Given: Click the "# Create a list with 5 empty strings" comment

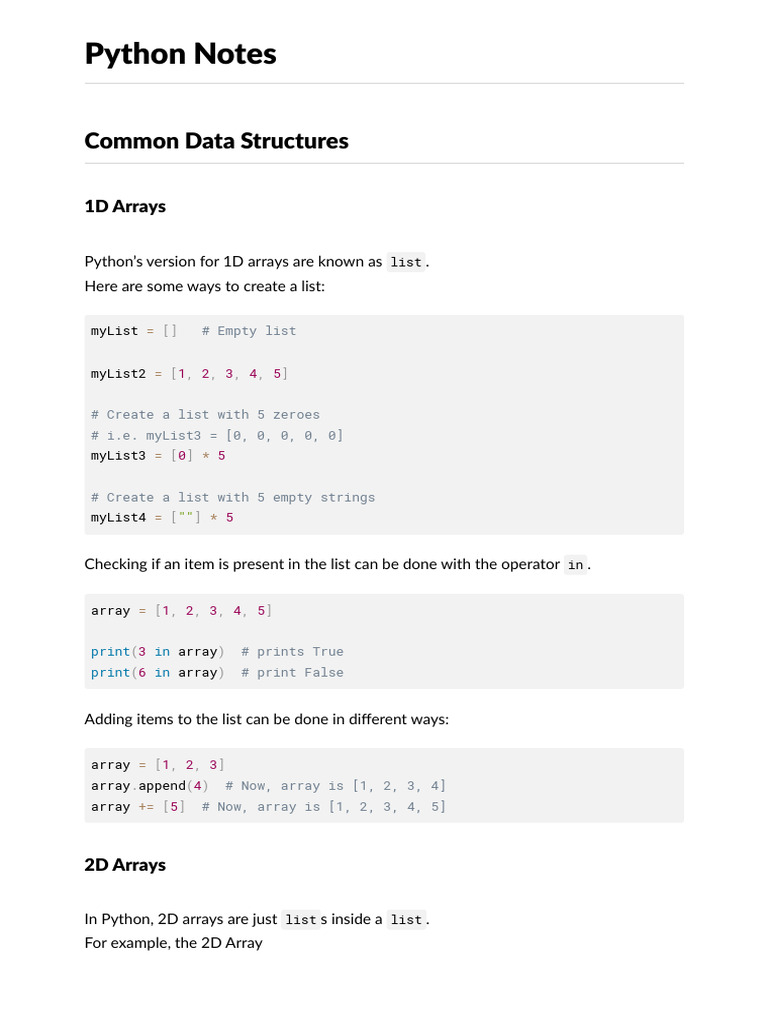Looking at the screenshot, I should coord(233,497).
